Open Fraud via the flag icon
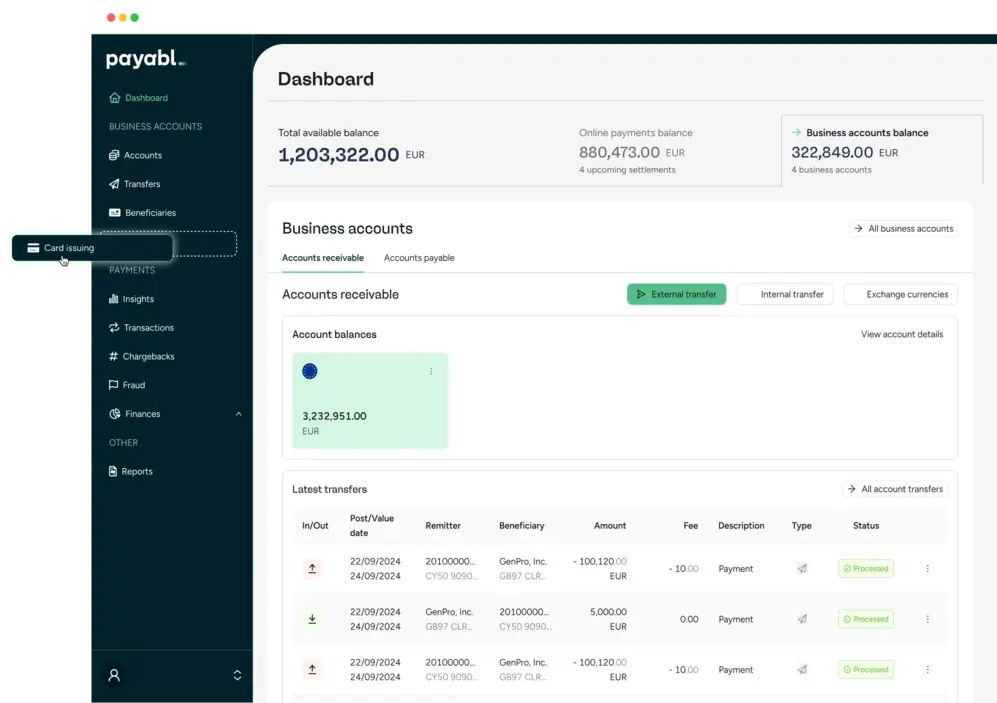This screenshot has height=703, width=997. point(114,385)
